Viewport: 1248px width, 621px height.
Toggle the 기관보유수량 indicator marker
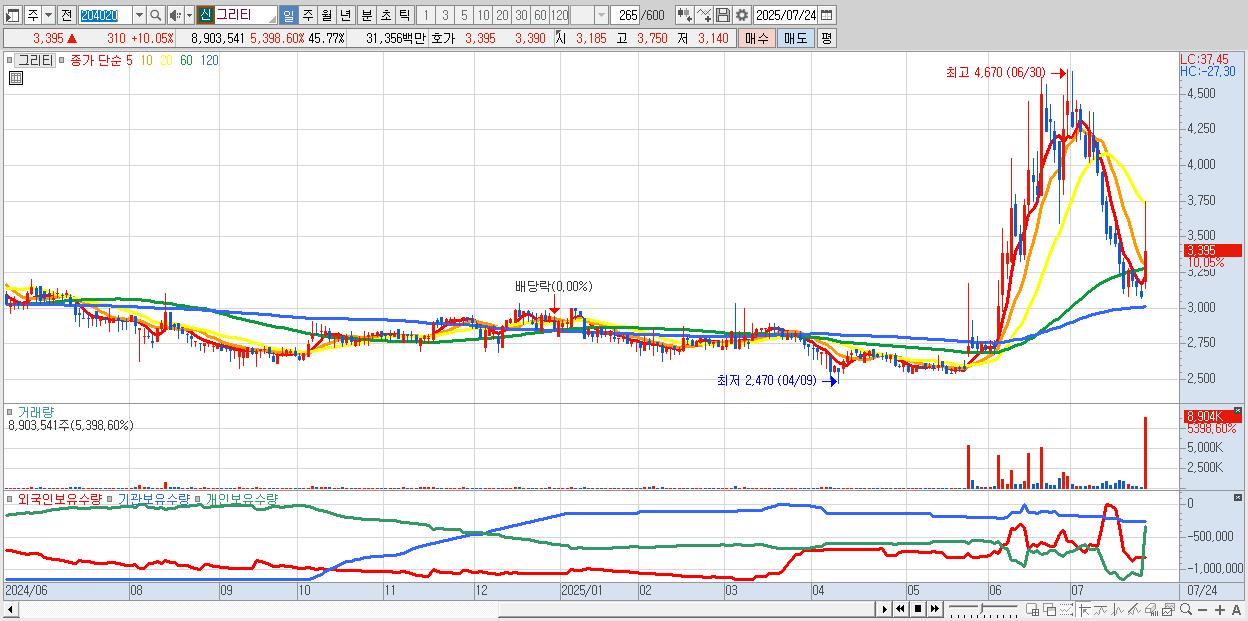tap(111, 498)
